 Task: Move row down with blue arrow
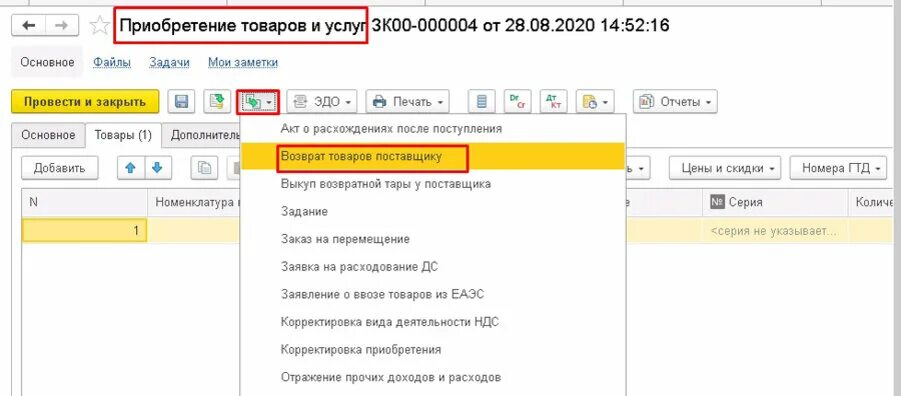[x=157, y=168]
